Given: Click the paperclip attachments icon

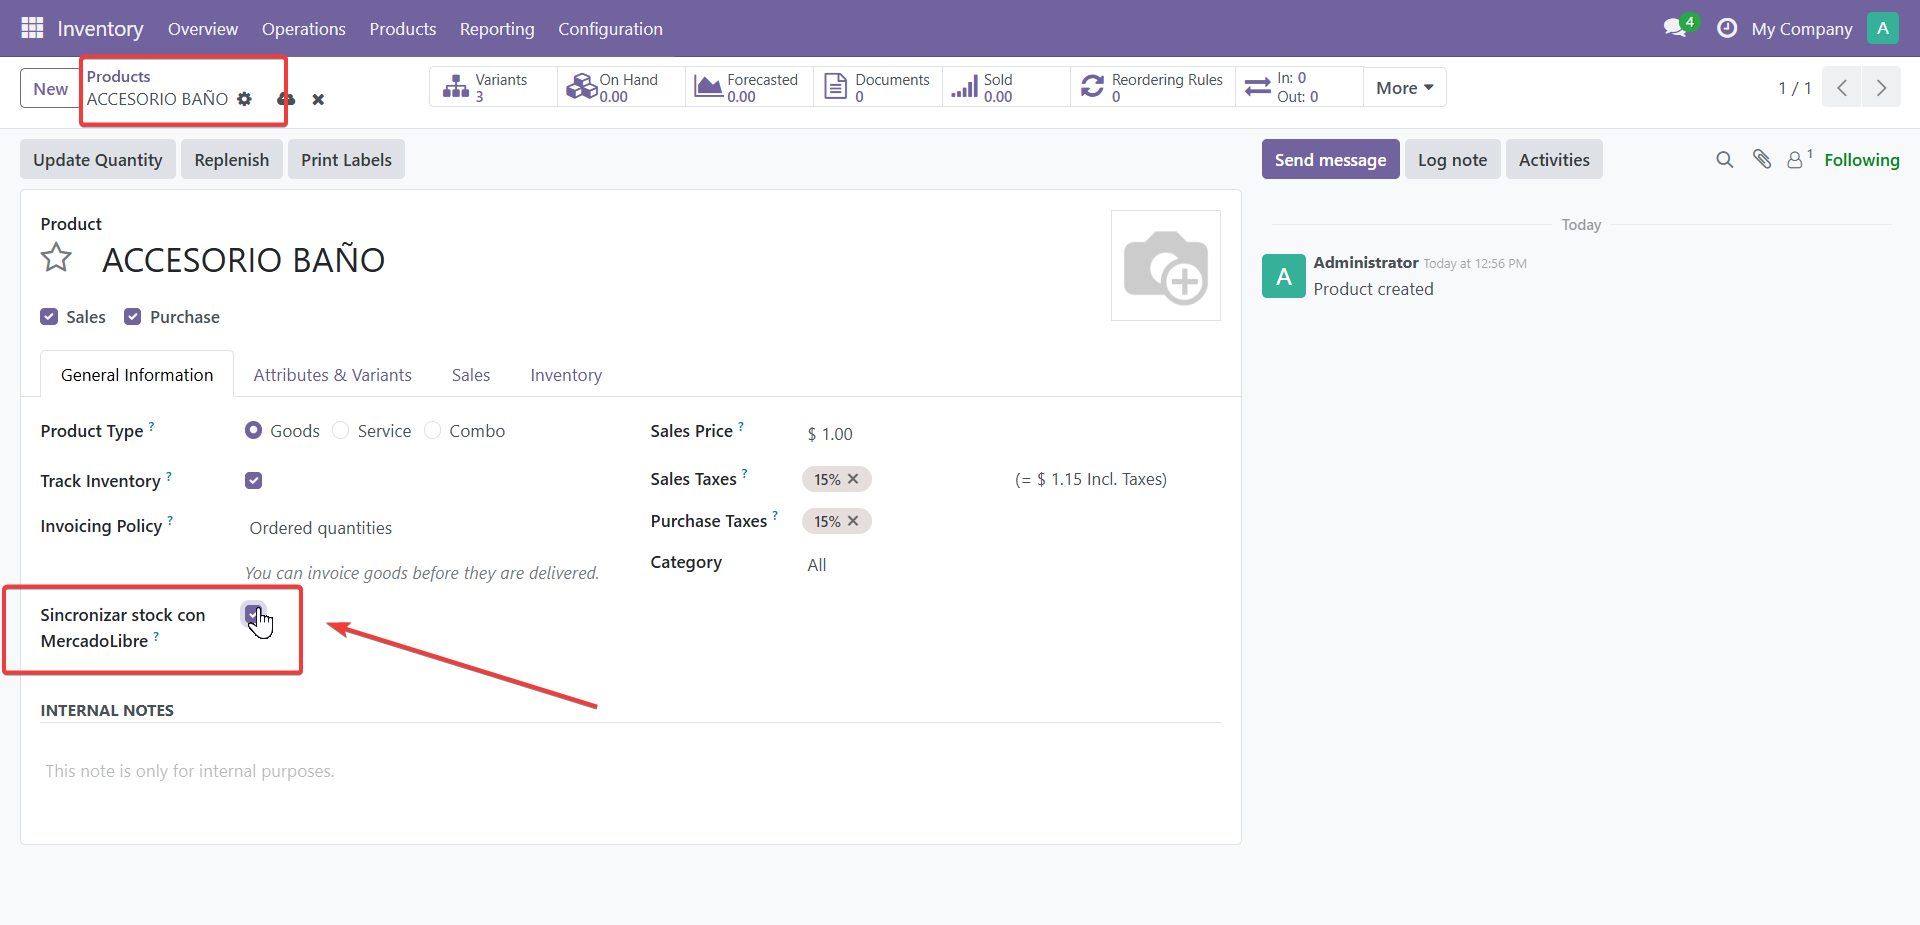Looking at the screenshot, I should [1762, 159].
